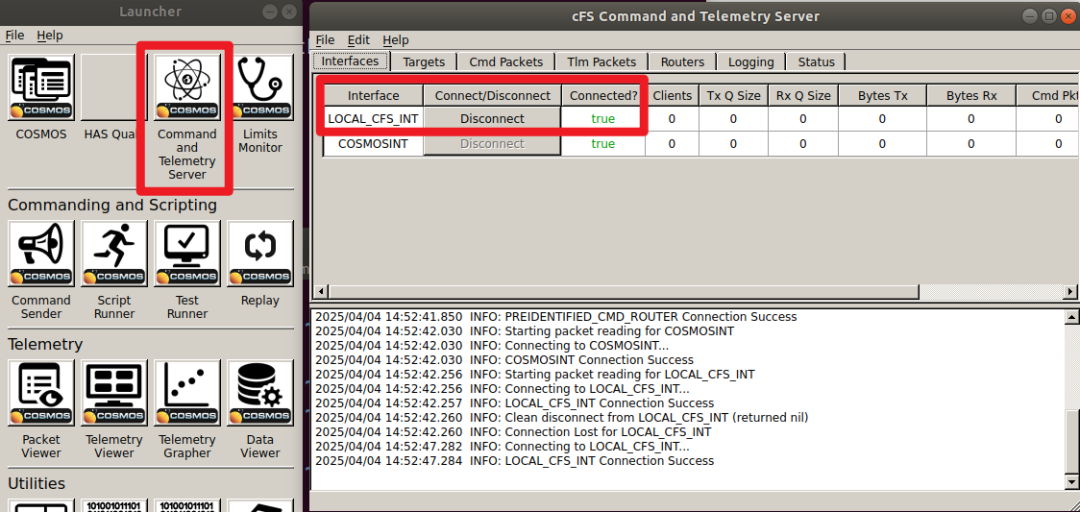Open Launcher File menu
The width and height of the screenshot is (1080, 512).
(x=14, y=35)
